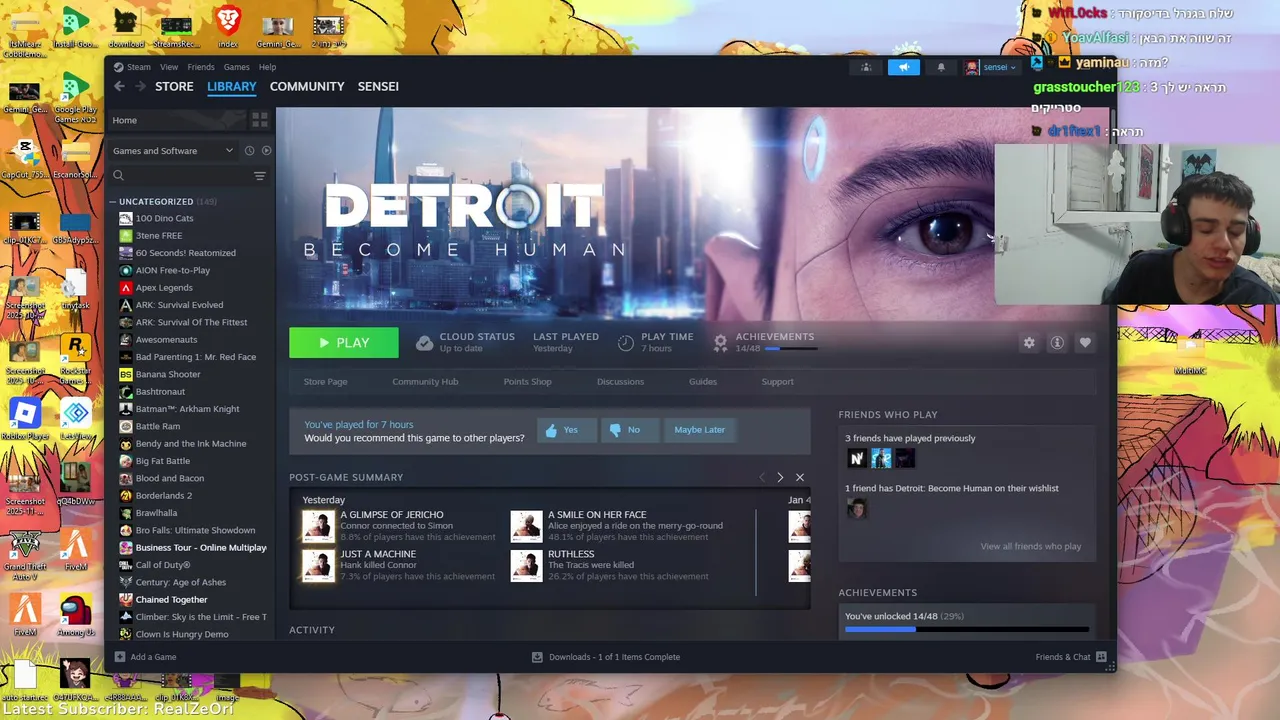
Task: Open the Among Us desktop icon
Action: 75,613
